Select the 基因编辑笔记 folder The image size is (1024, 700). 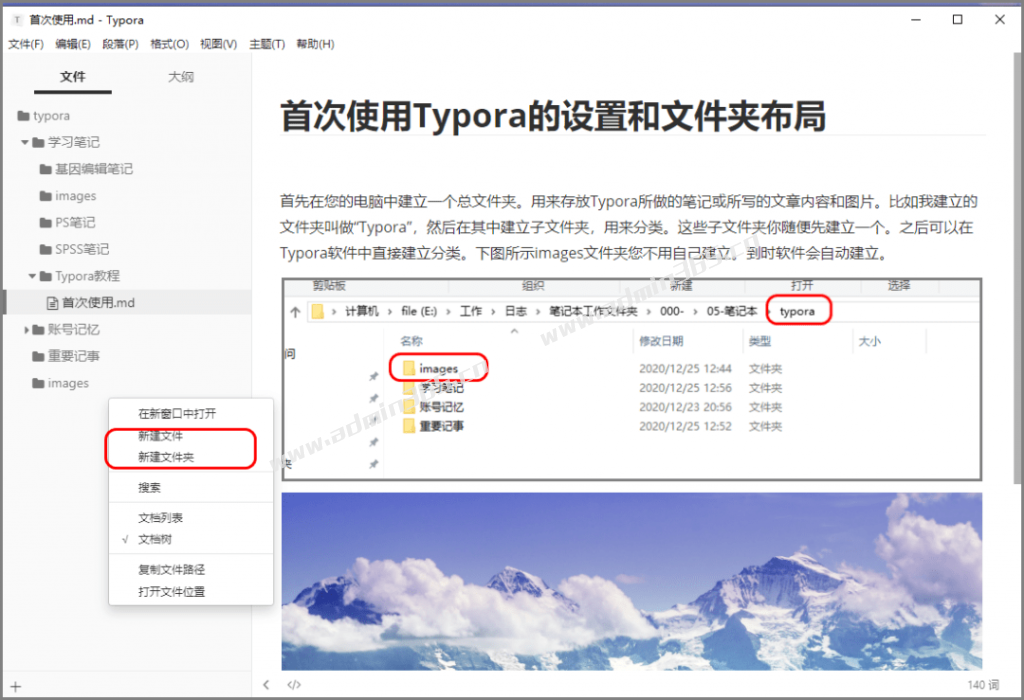[x=93, y=169]
